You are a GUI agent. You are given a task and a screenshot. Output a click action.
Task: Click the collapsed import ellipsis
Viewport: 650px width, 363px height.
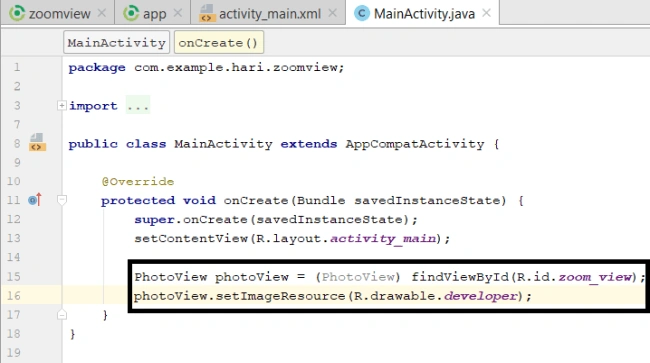pos(138,106)
